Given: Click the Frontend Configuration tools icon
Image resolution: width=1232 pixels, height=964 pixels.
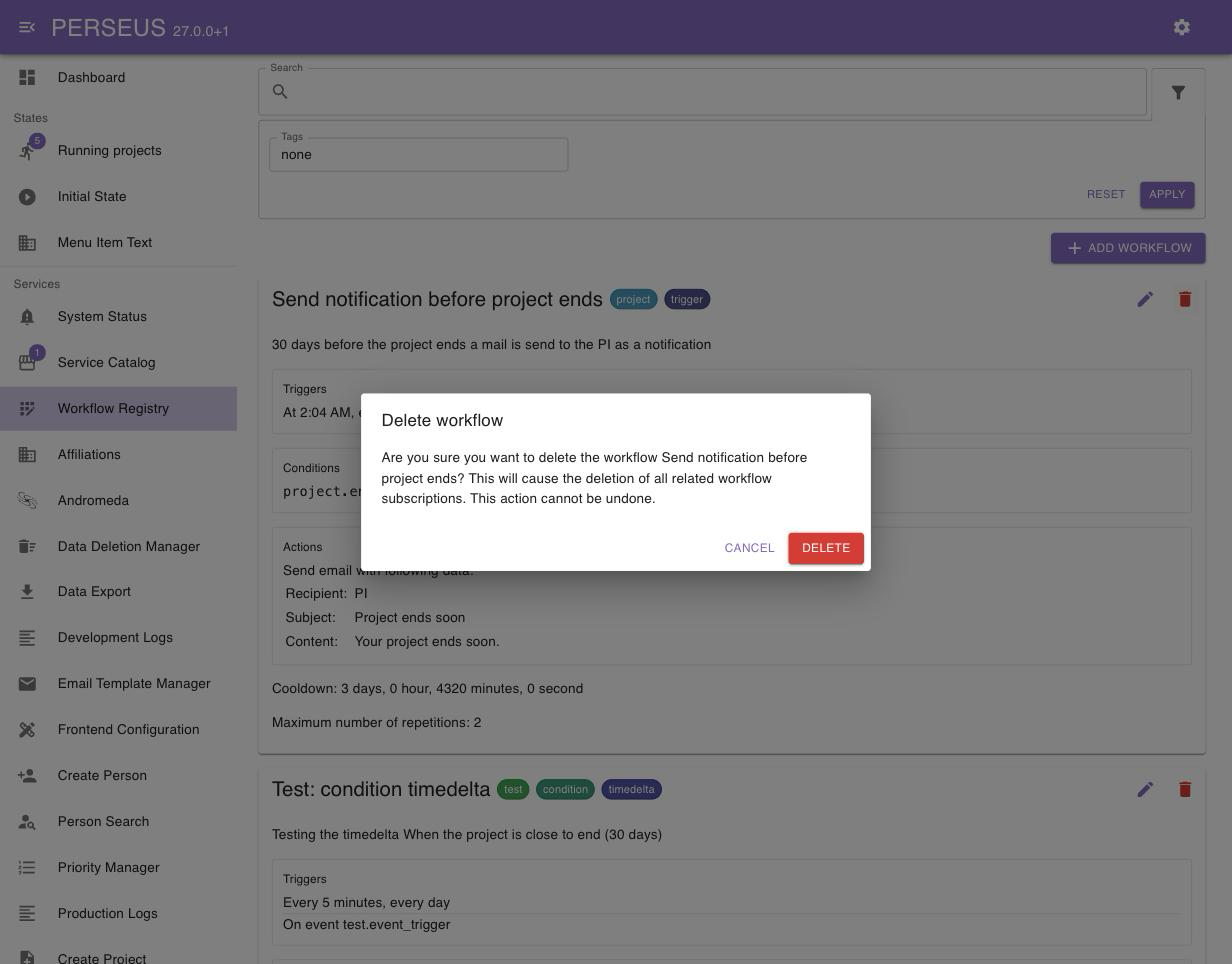Looking at the screenshot, I should (27, 730).
